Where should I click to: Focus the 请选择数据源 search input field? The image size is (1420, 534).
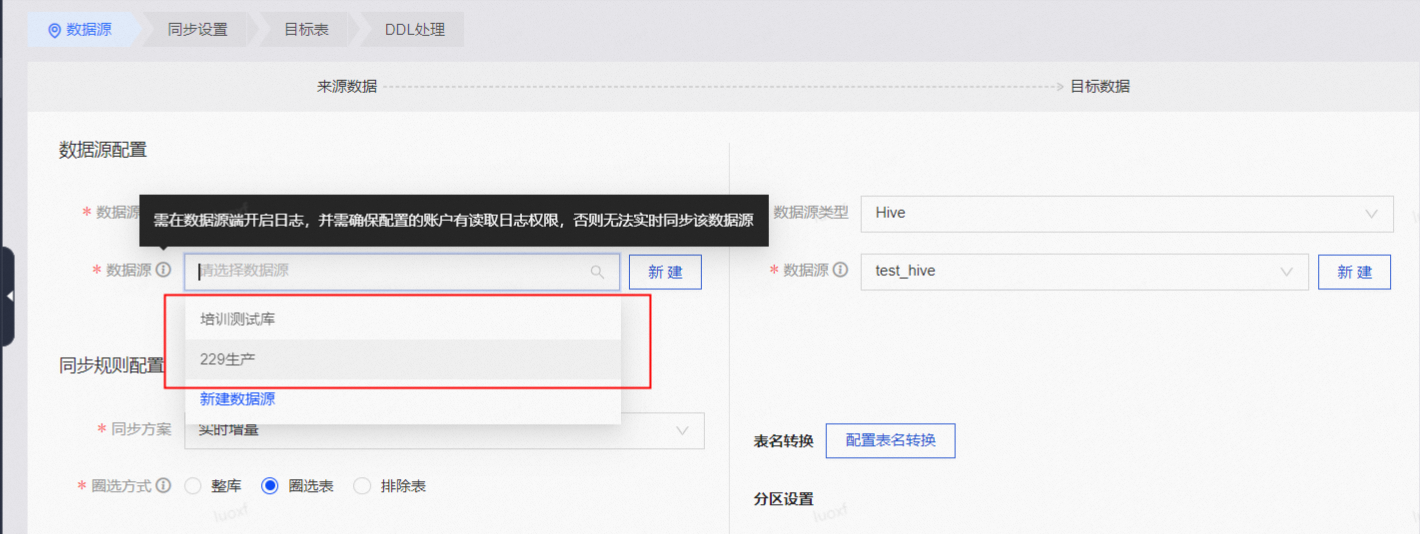tap(390, 271)
